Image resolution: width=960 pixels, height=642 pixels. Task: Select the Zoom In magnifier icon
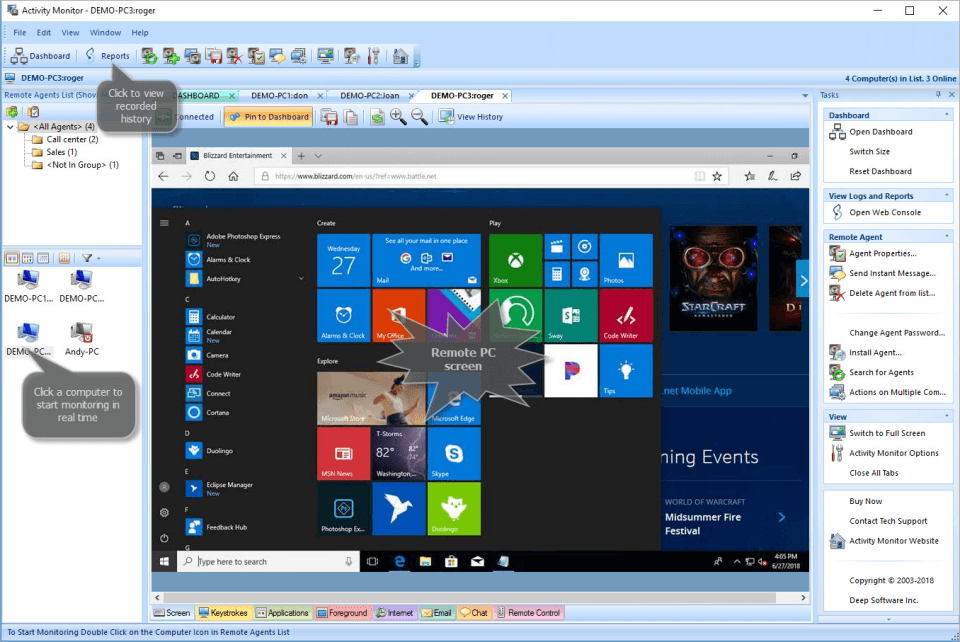coord(398,116)
